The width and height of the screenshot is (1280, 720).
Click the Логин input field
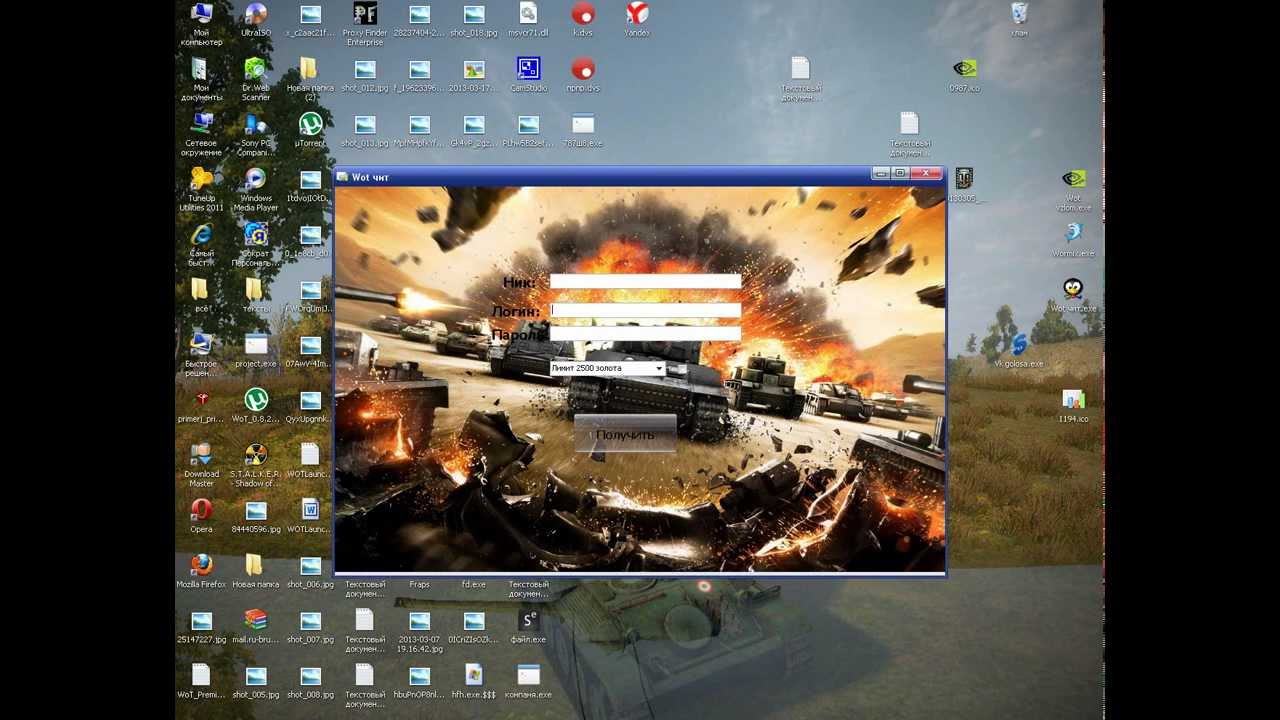tap(645, 310)
